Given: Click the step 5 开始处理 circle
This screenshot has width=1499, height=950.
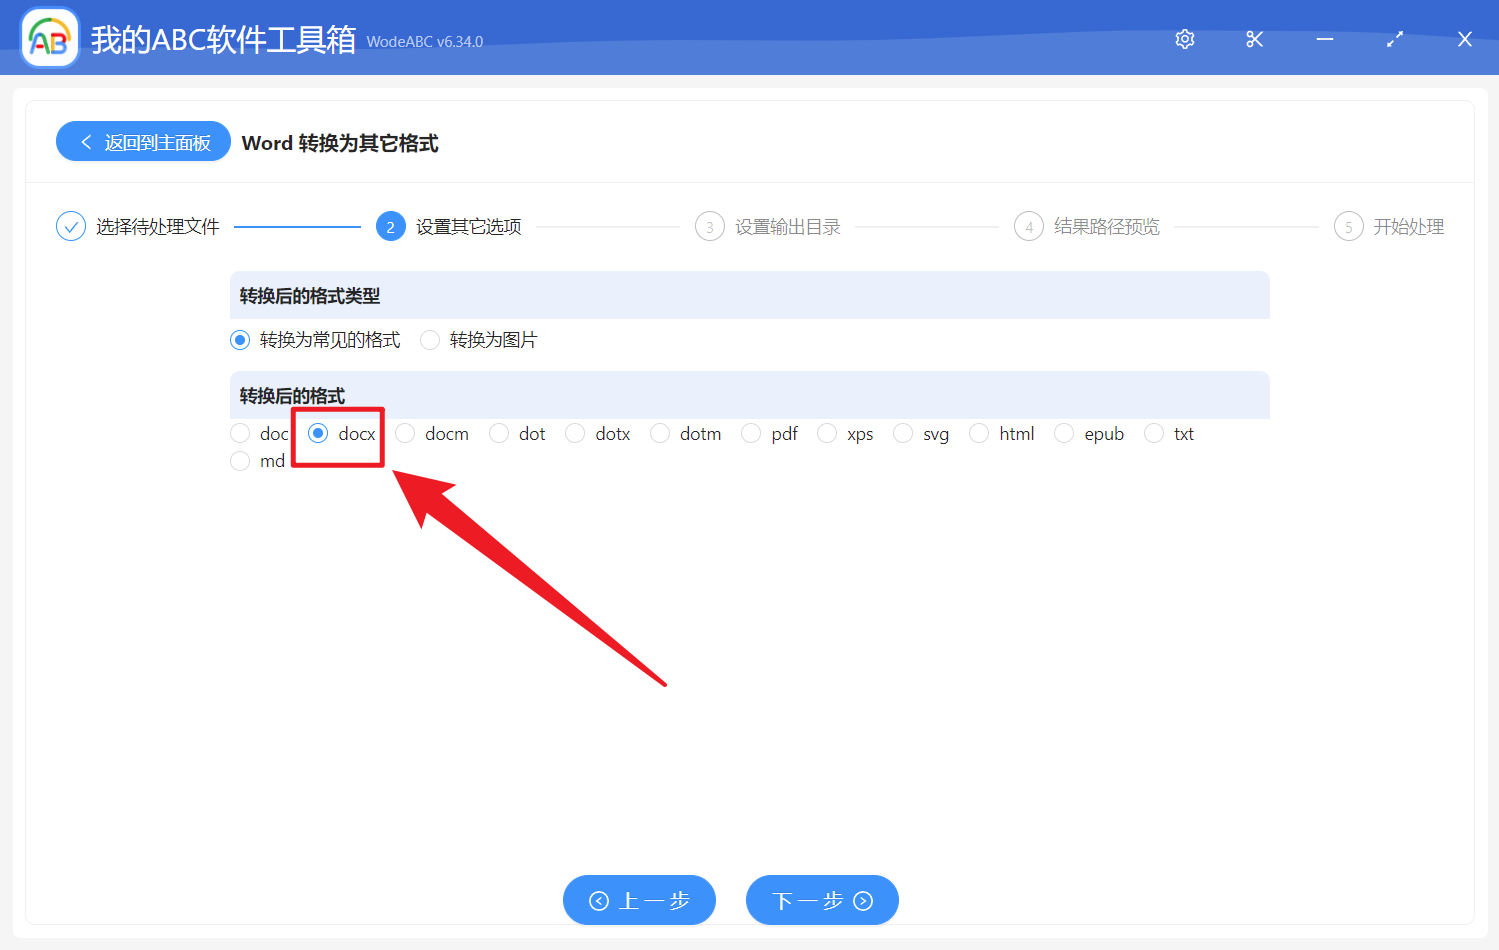Looking at the screenshot, I should [1347, 226].
